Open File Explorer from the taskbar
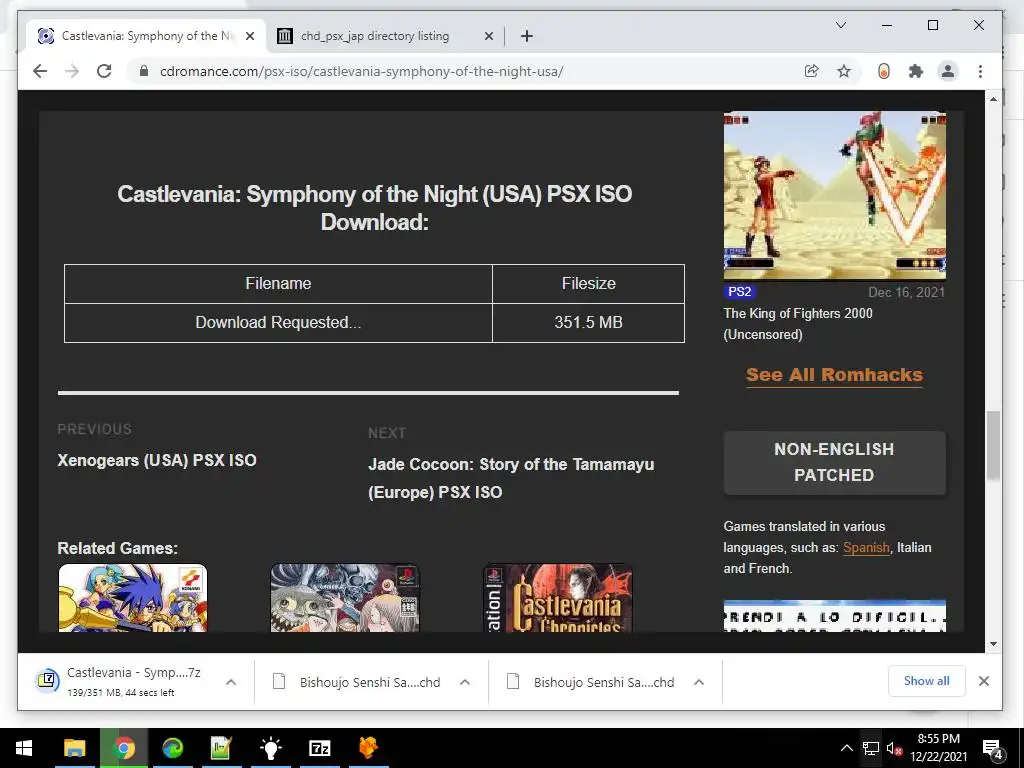 (74, 748)
